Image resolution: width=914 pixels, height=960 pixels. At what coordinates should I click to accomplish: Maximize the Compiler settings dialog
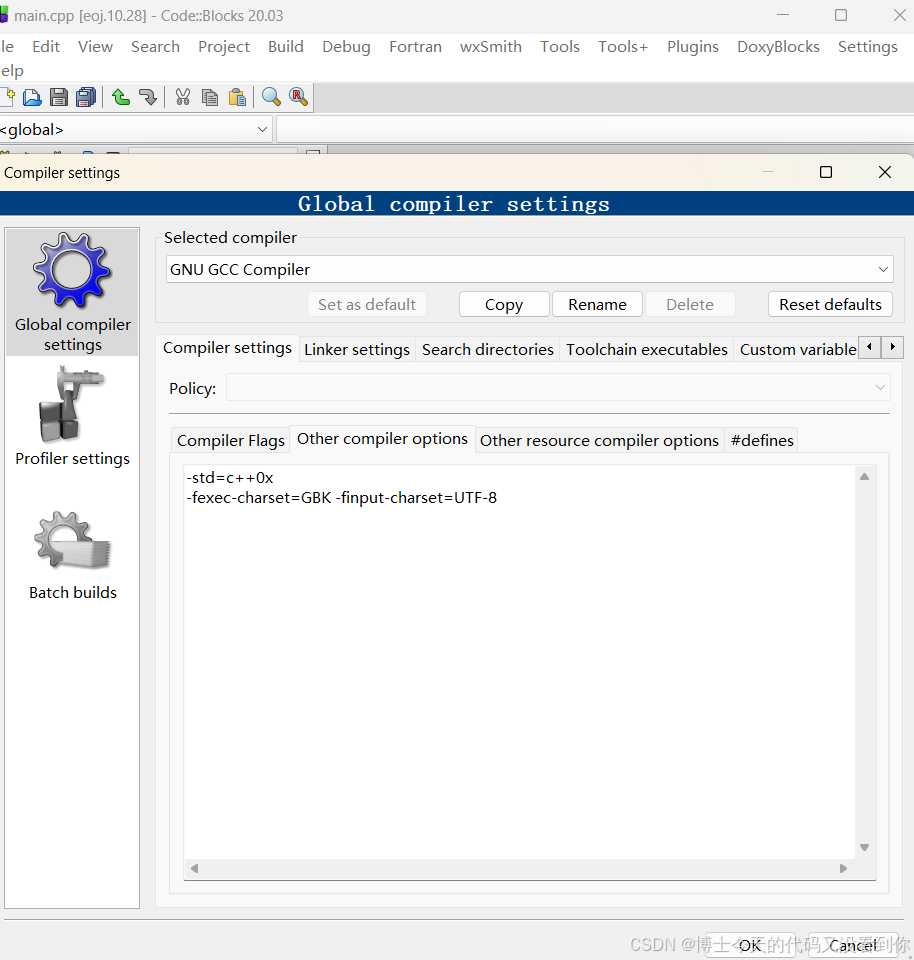826,172
